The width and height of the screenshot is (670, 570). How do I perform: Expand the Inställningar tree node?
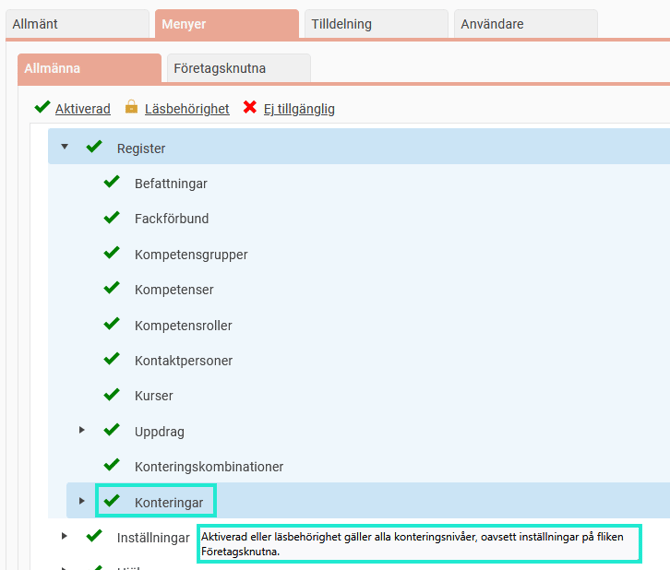click(x=65, y=536)
